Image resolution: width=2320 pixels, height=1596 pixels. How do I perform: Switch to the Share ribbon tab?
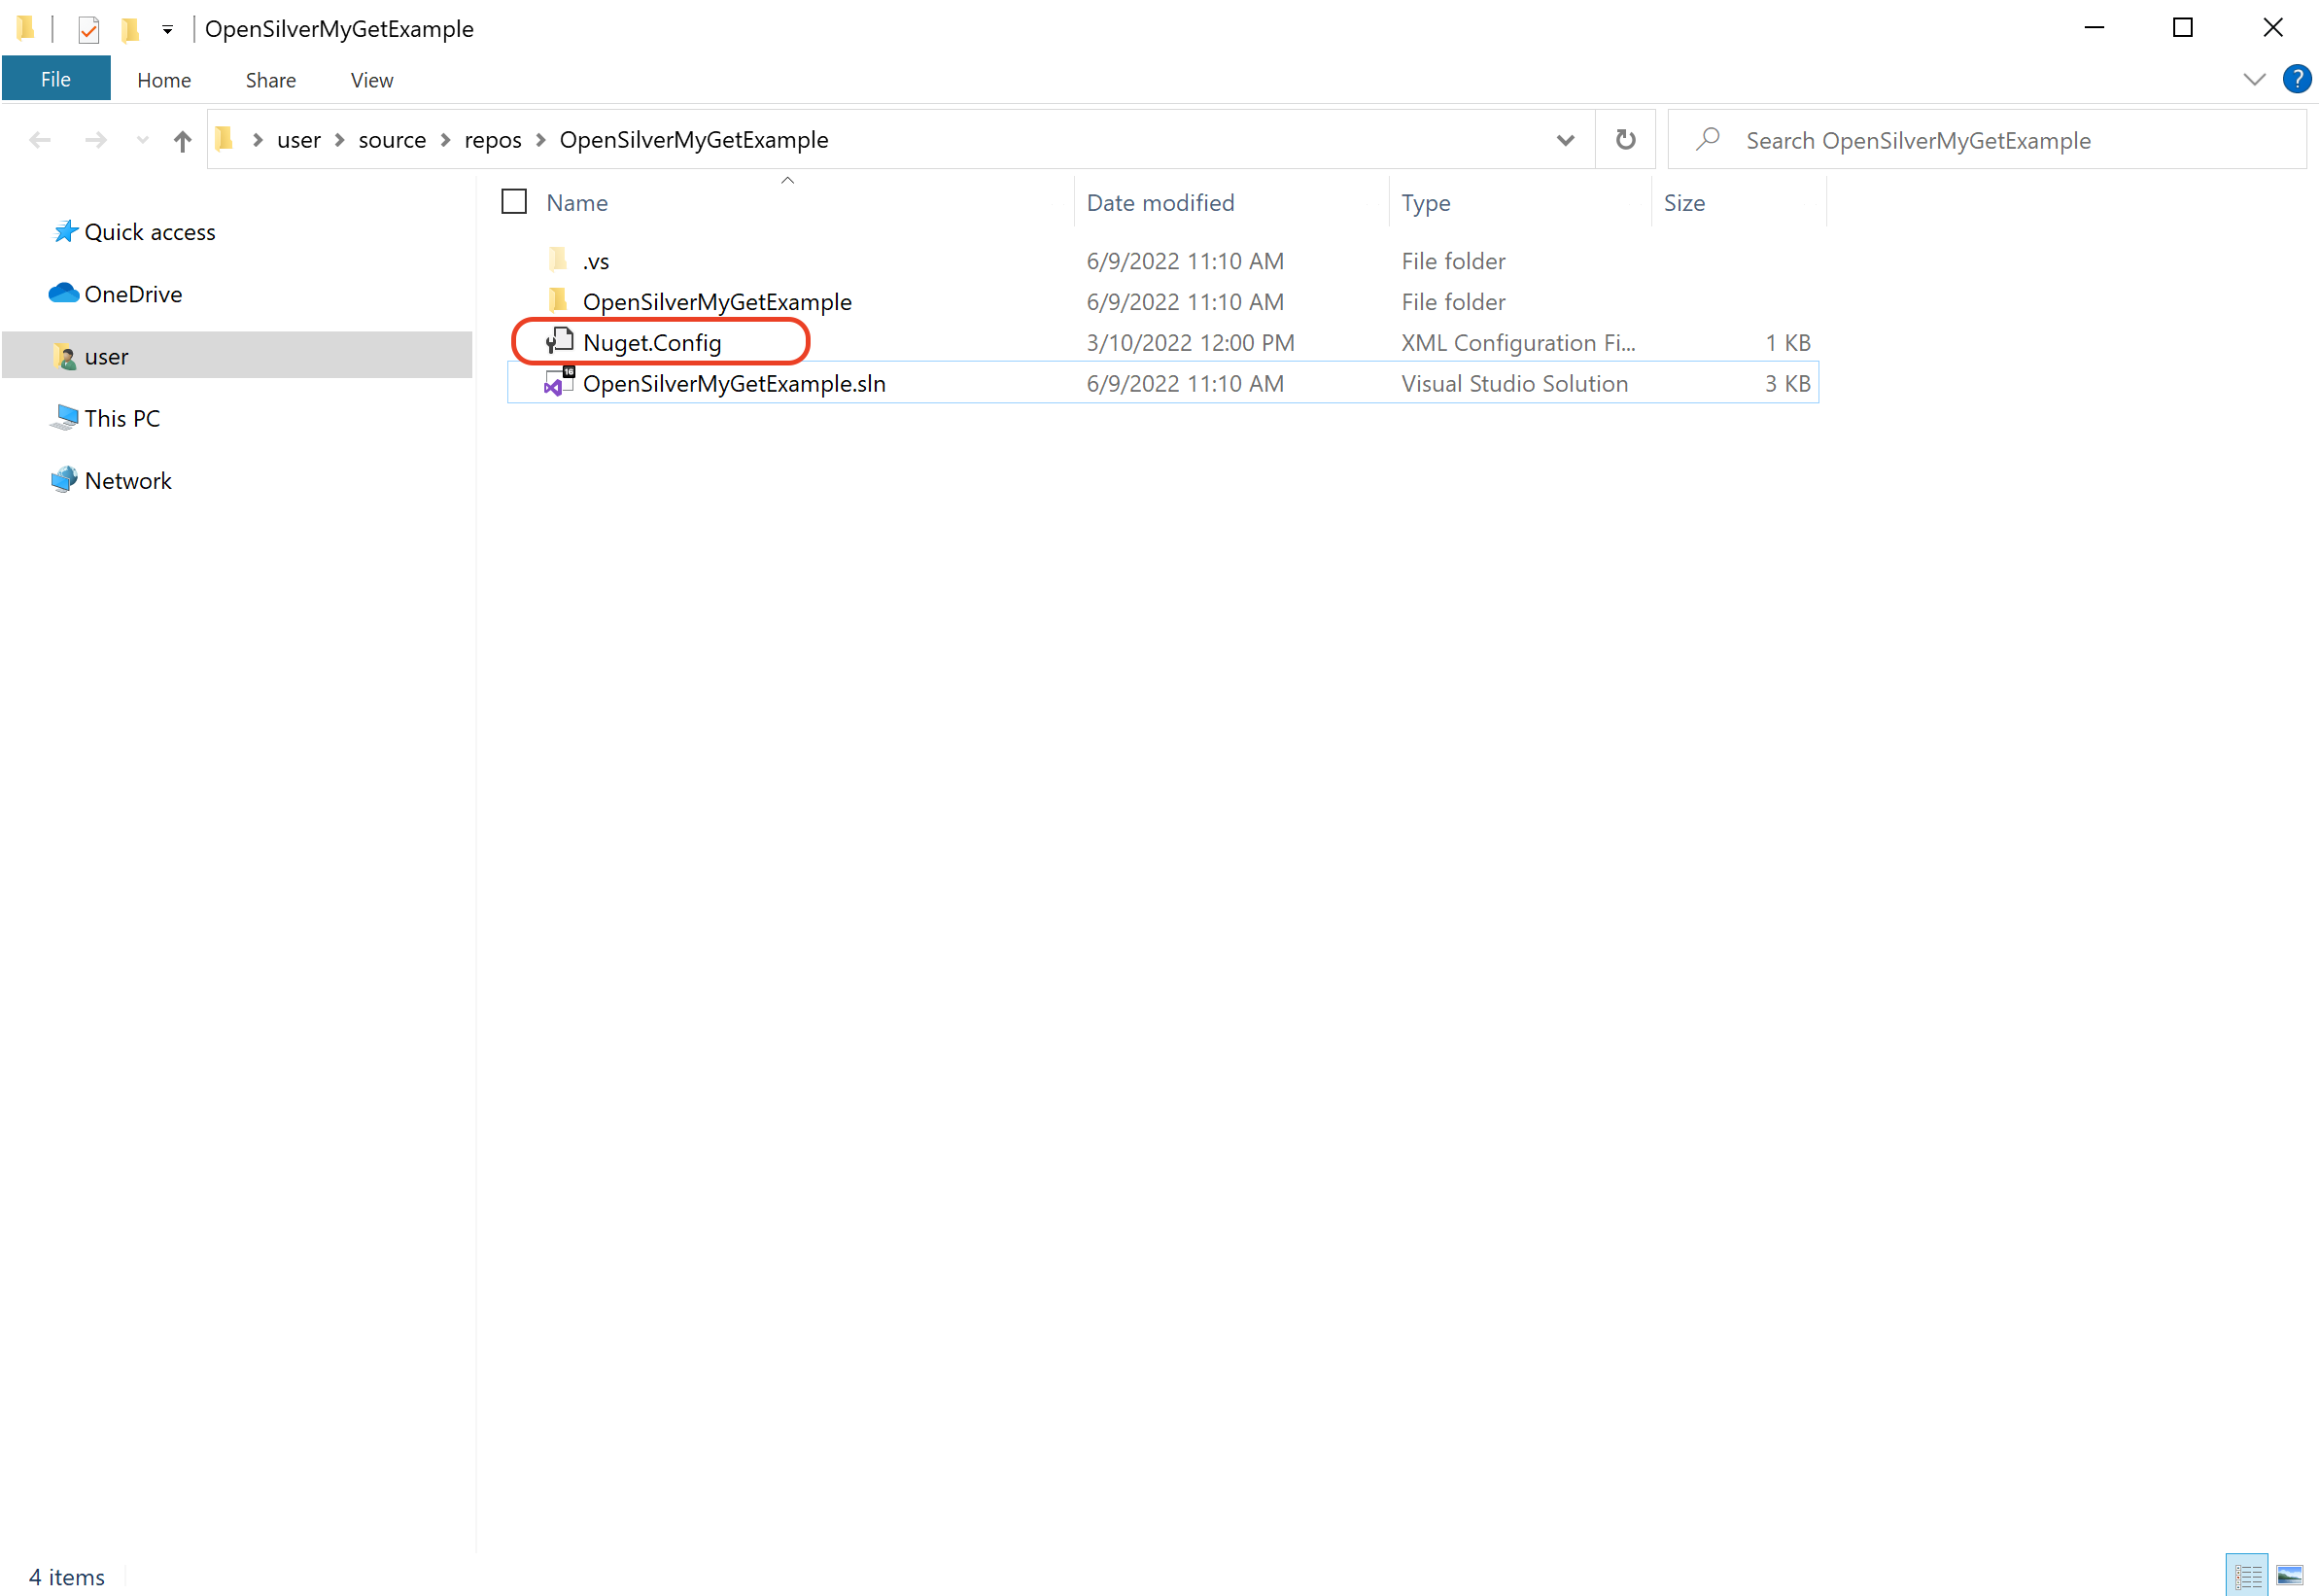(x=271, y=80)
